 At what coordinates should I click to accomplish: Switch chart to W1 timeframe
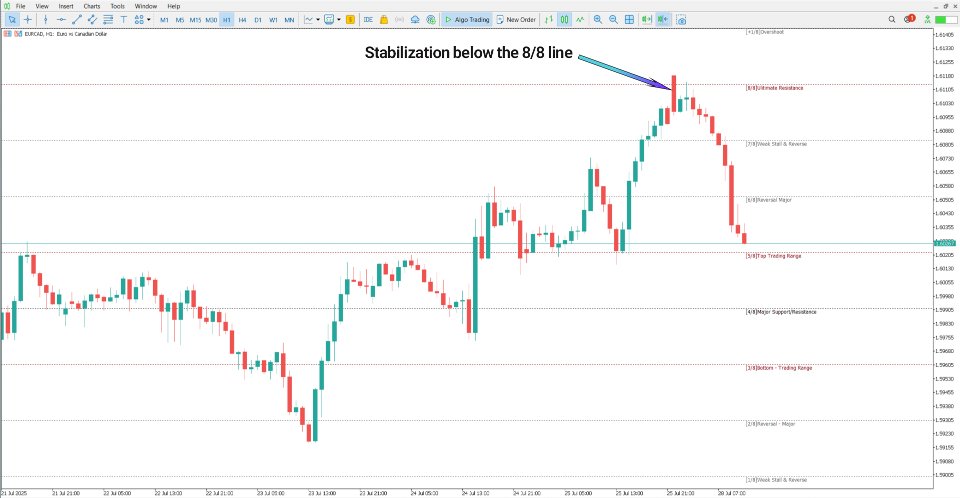[x=273, y=20]
